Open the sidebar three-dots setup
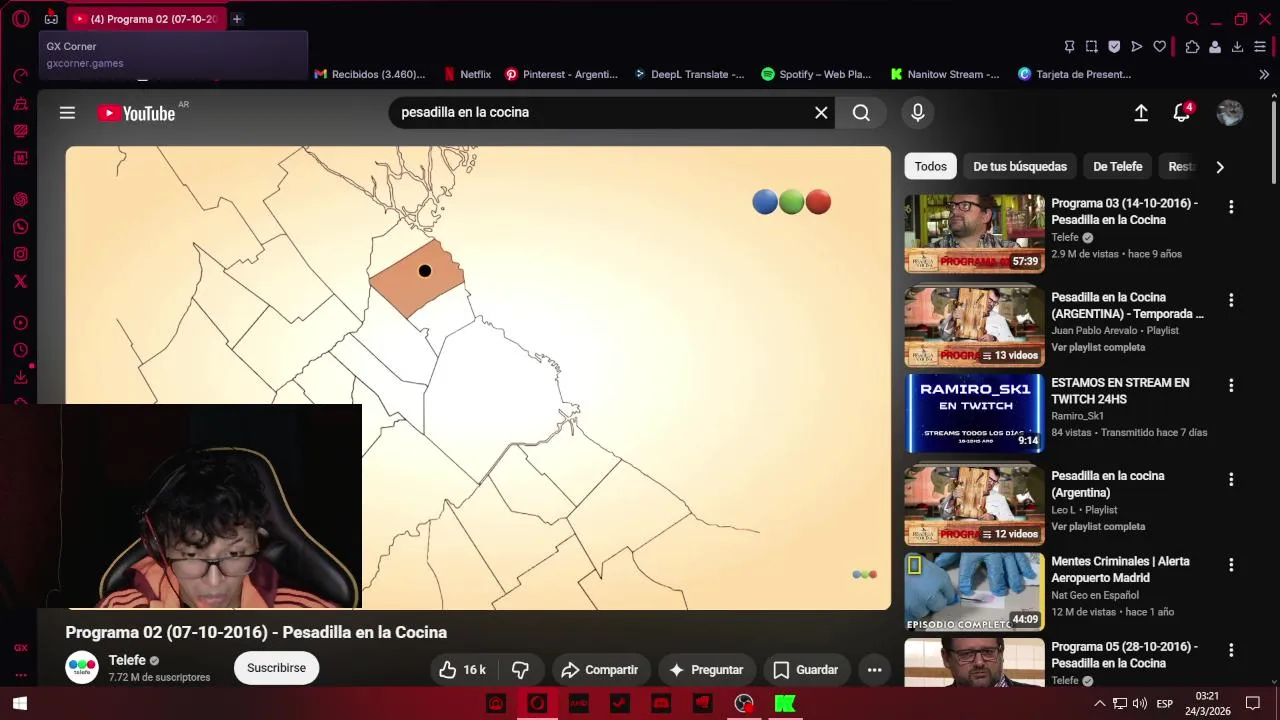The image size is (1280, 720). click(20, 675)
